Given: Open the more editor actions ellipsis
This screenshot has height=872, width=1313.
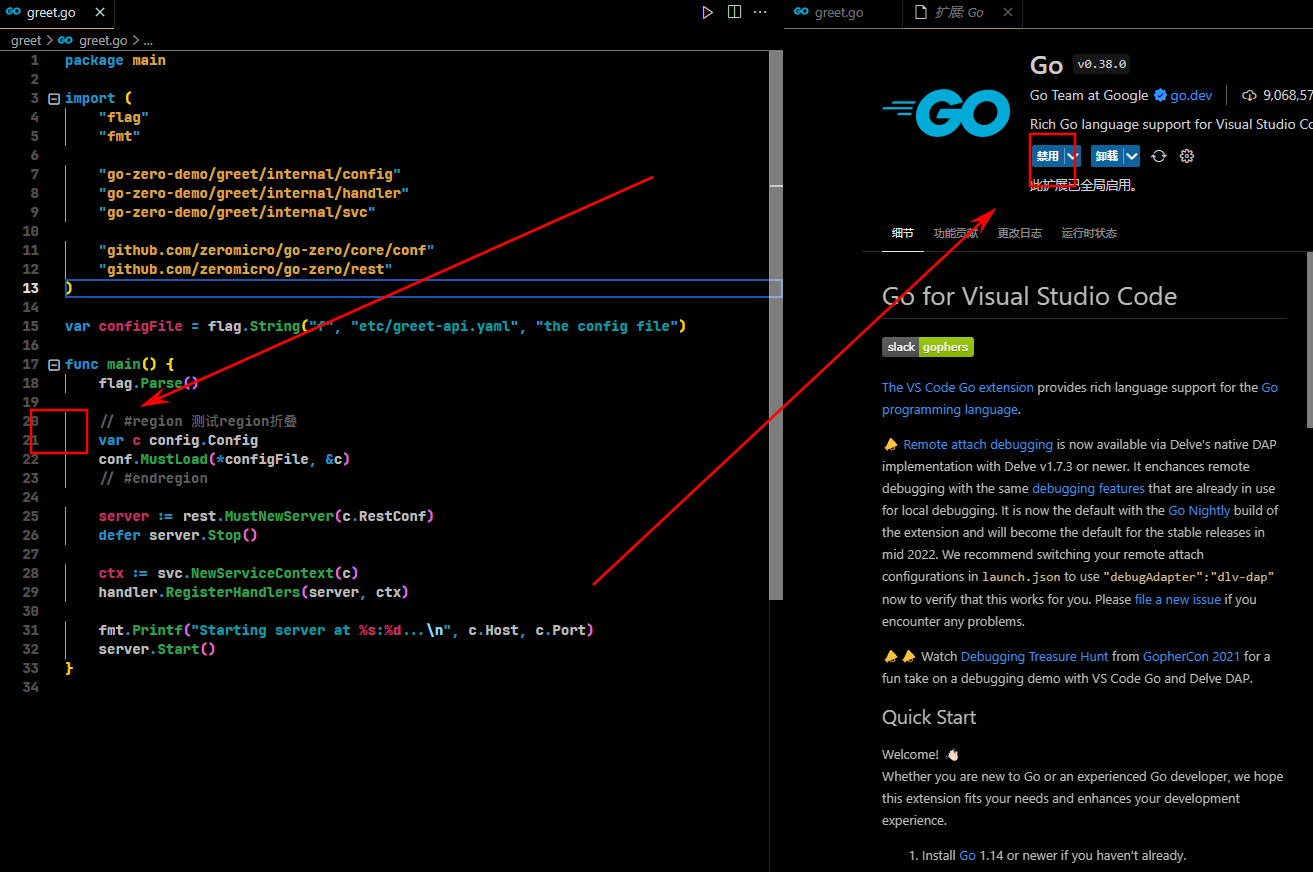Looking at the screenshot, I should pos(760,11).
